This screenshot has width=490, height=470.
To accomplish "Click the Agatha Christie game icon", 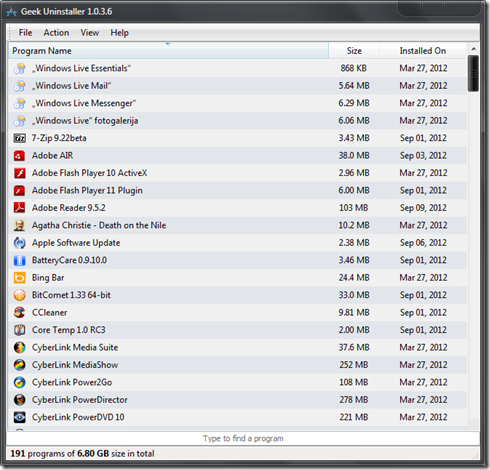I will point(19,225).
